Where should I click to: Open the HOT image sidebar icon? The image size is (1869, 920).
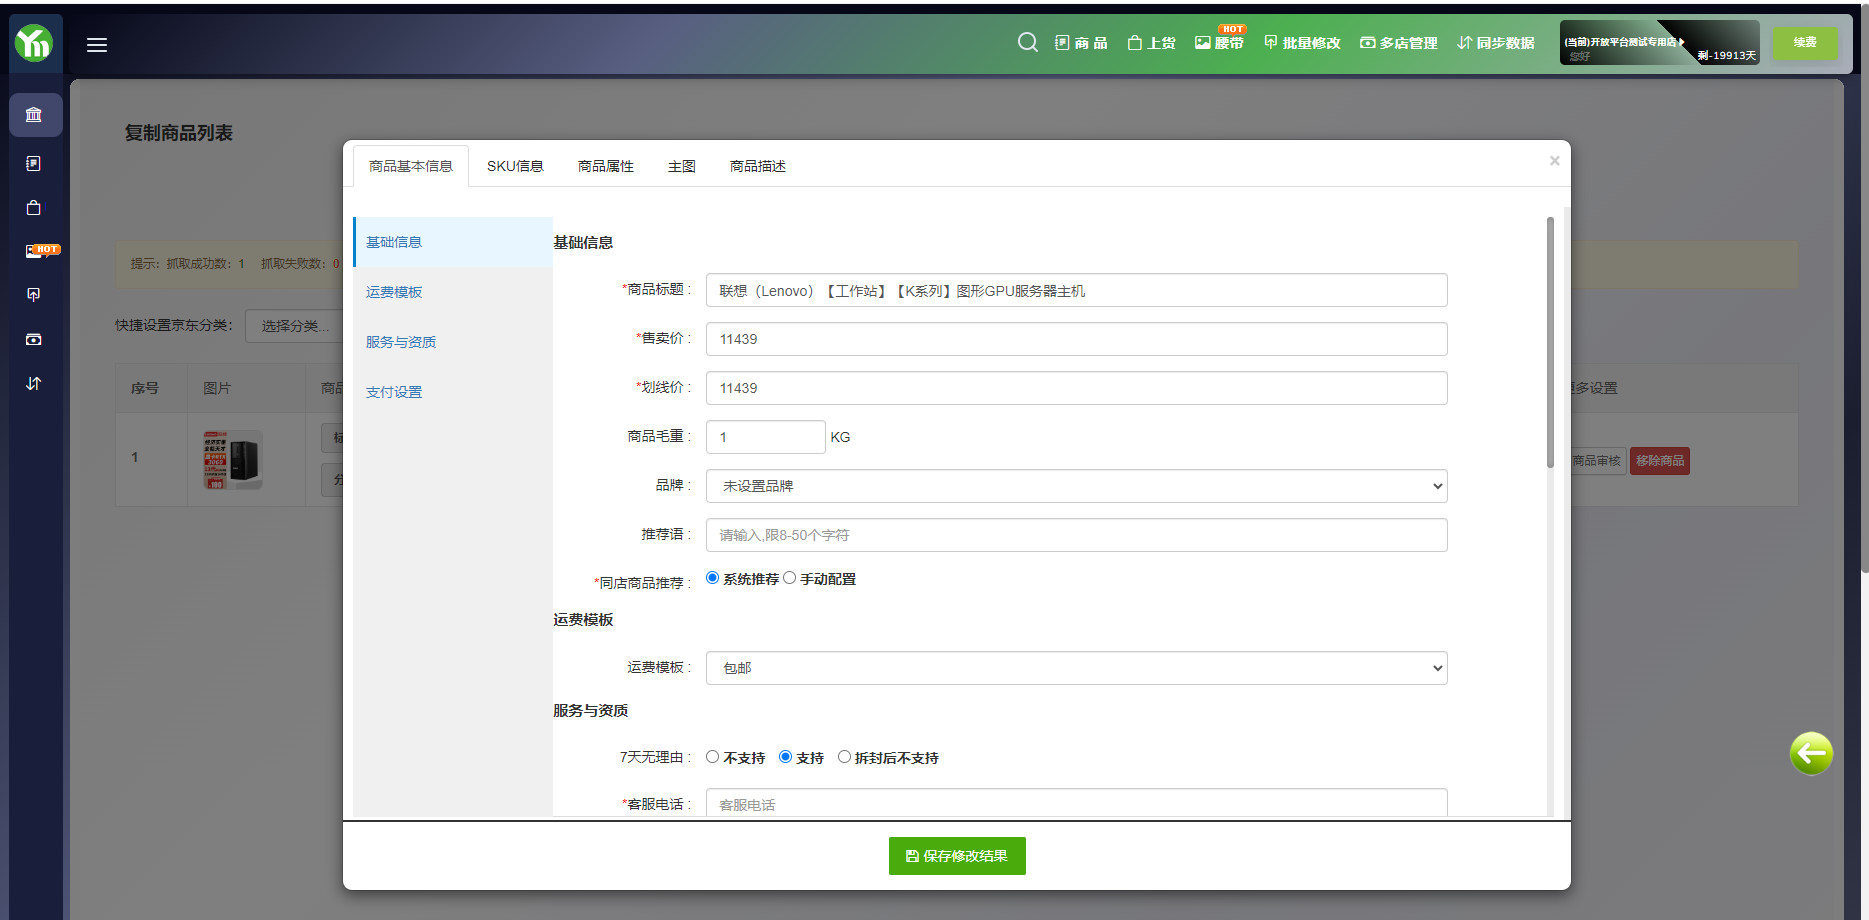[34, 251]
